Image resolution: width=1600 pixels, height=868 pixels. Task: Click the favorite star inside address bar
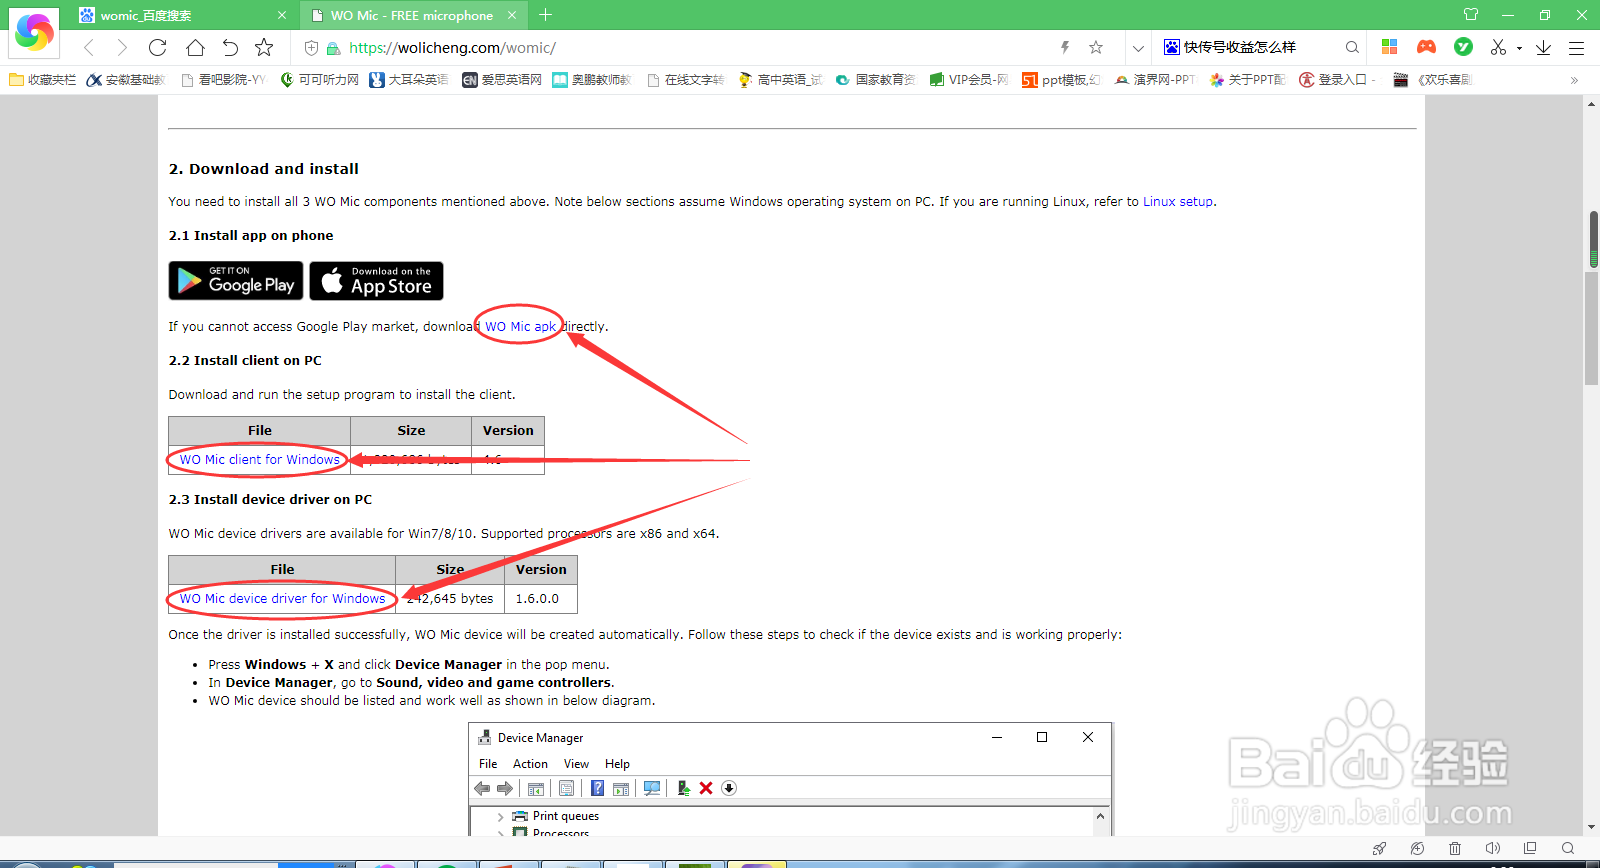pos(1096,47)
